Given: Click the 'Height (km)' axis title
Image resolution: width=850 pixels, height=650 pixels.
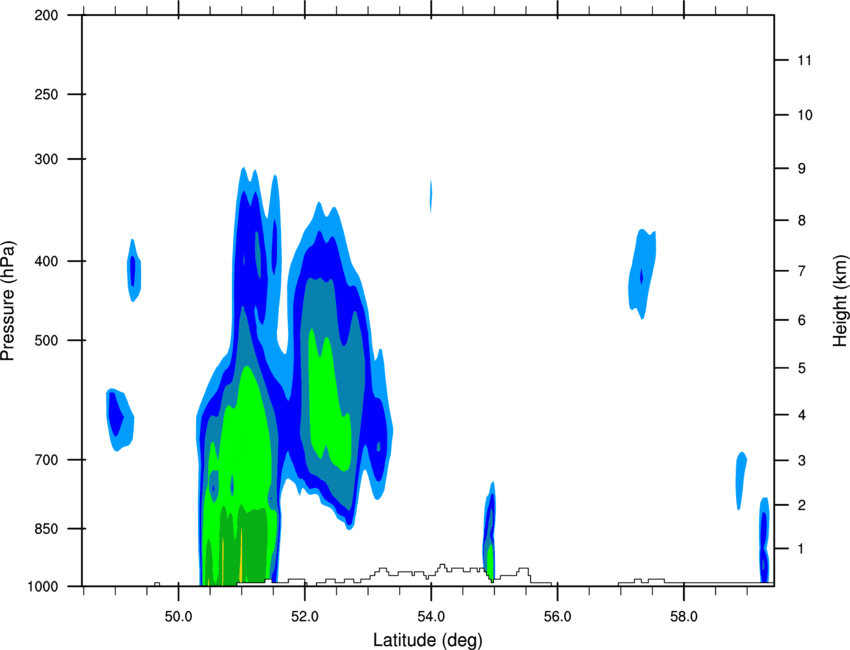Looking at the screenshot, I should click(840, 301).
